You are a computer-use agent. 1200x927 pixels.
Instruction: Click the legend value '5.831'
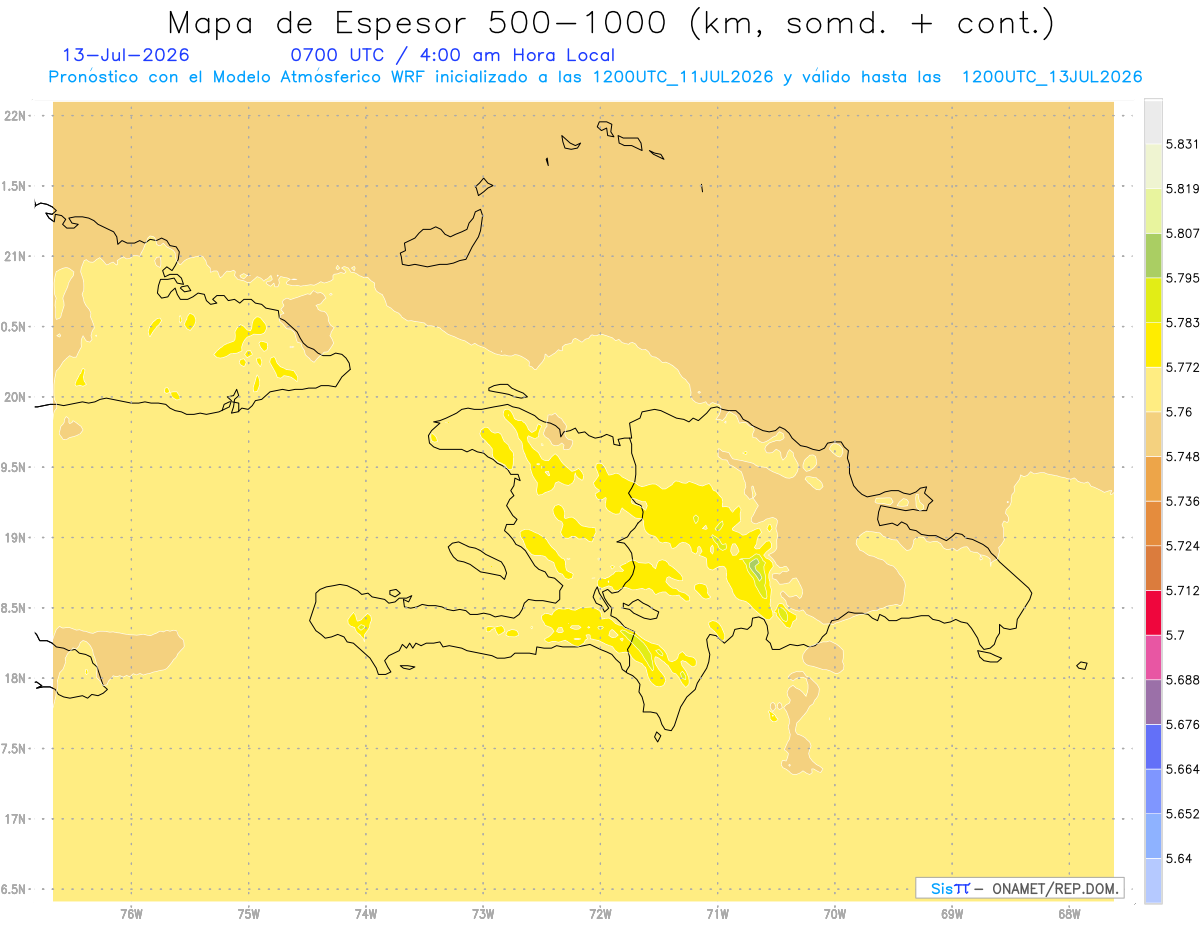(x=1182, y=144)
